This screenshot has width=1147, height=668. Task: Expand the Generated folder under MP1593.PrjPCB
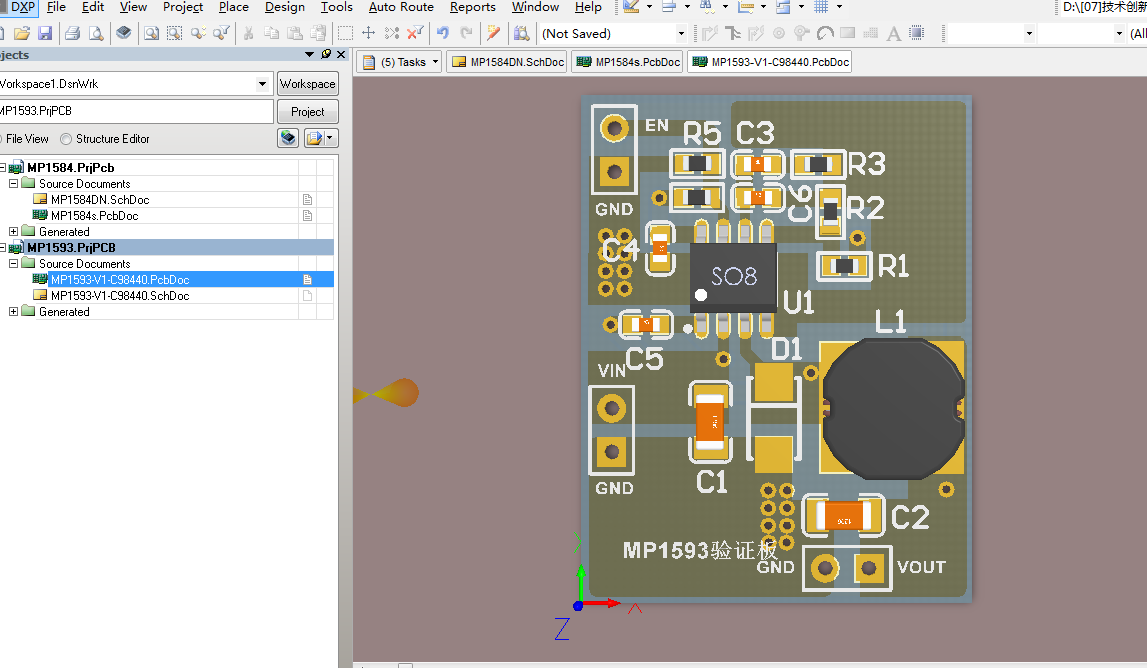click(x=13, y=311)
